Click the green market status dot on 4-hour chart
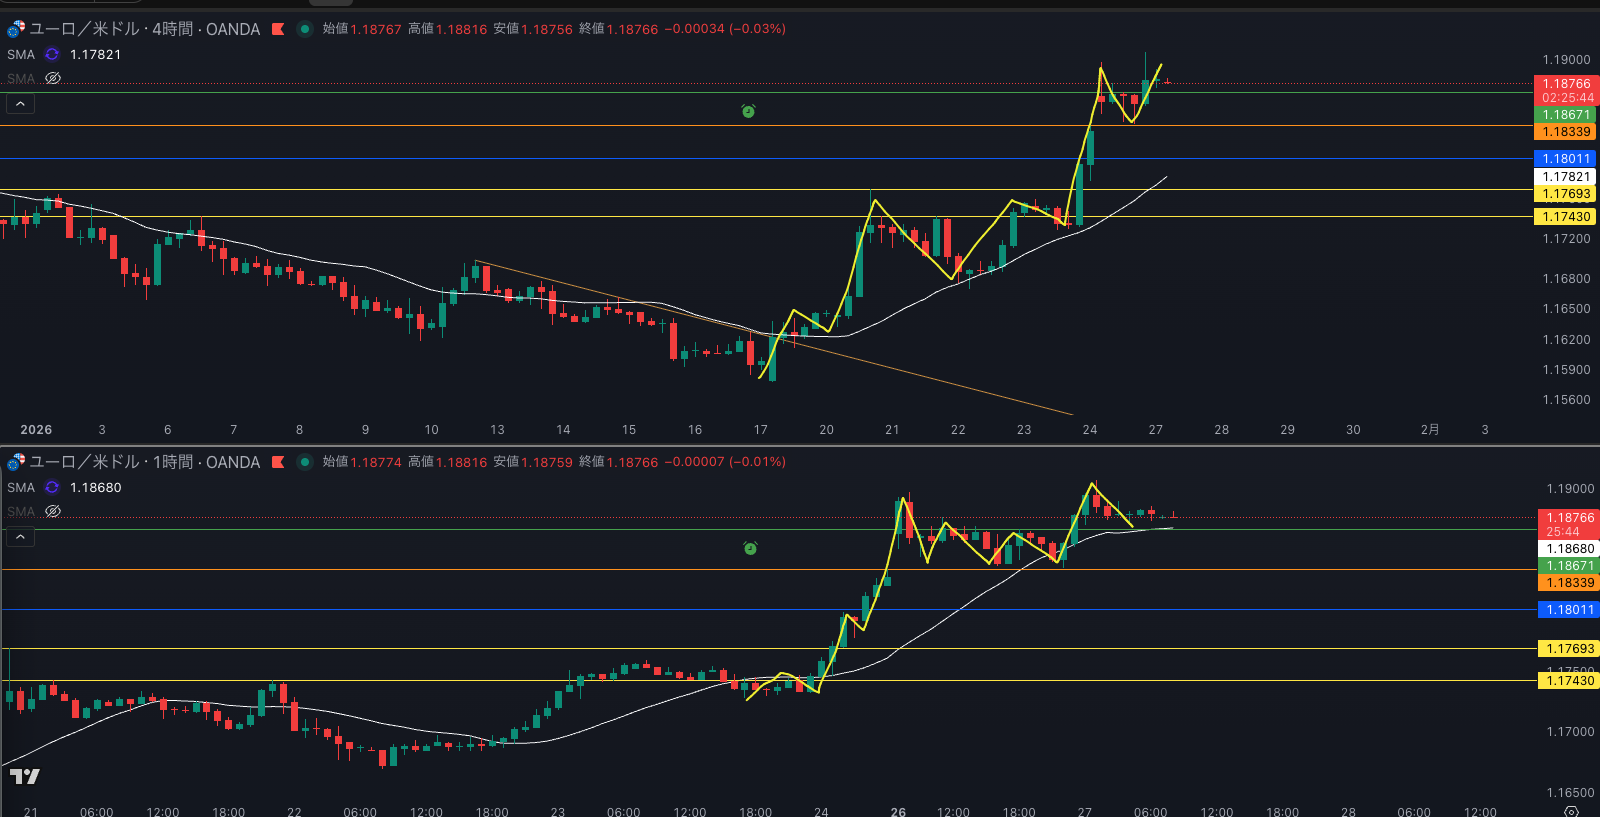1600x817 pixels. pyautogui.click(x=305, y=29)
